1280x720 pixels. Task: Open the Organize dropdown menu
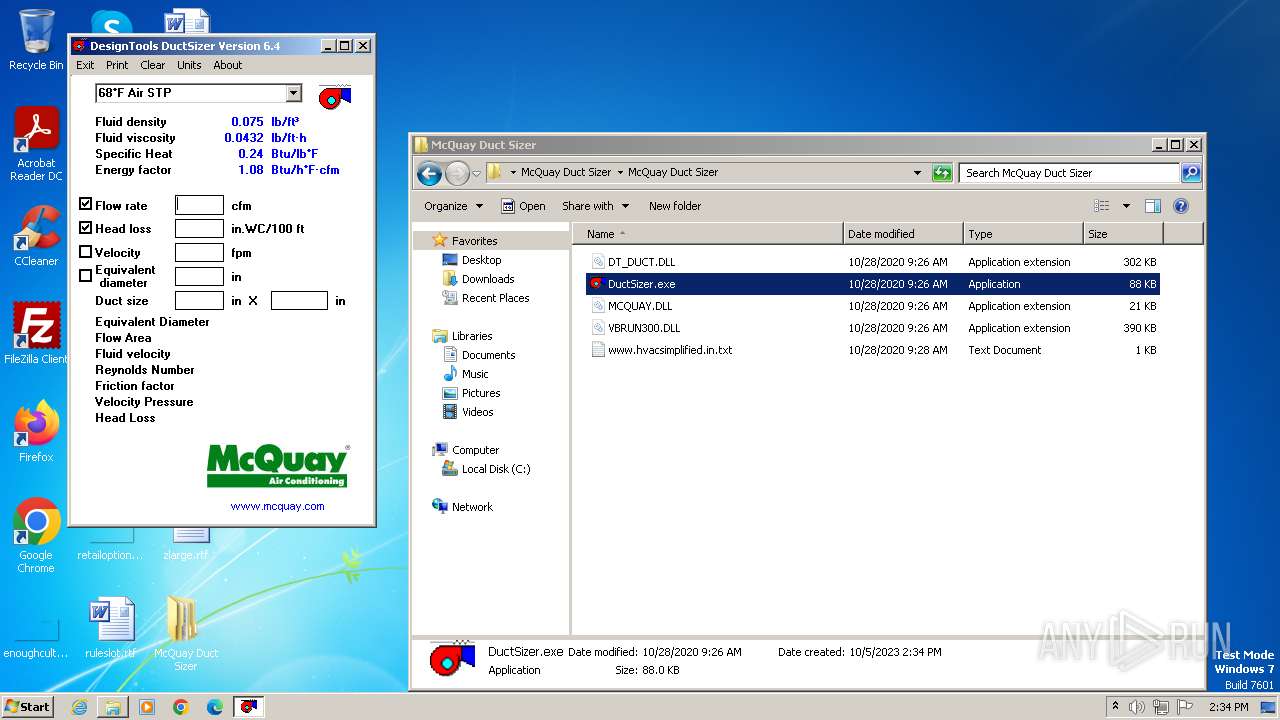click(453, 206)
